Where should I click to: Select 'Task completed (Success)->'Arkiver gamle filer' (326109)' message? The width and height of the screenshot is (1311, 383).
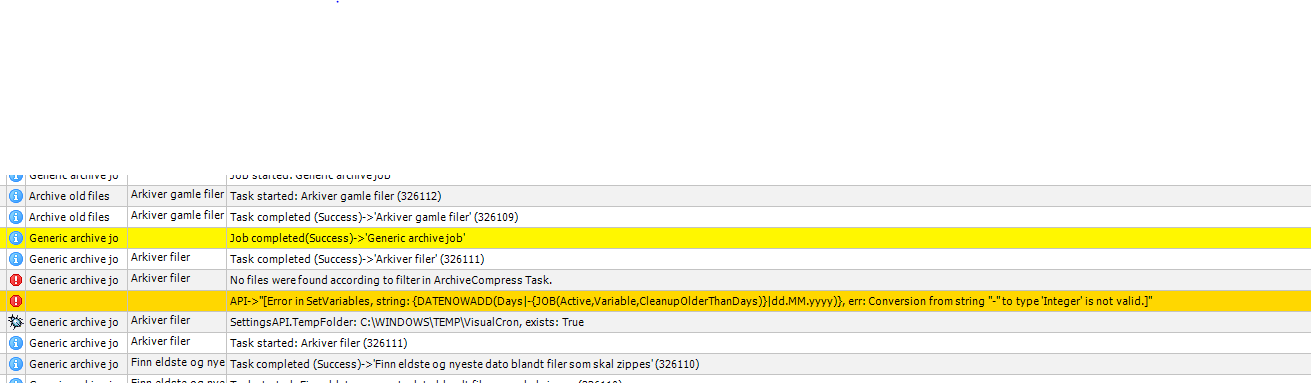(374, 217)
